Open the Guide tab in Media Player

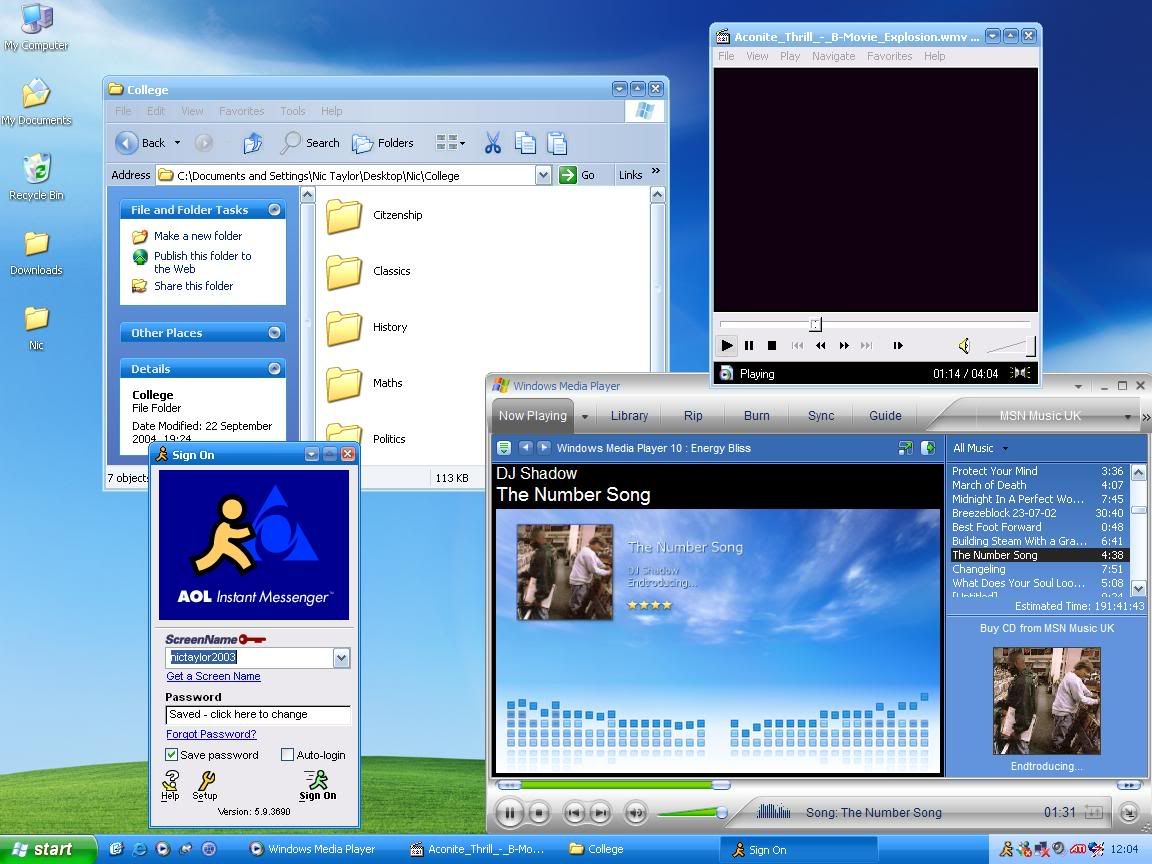[885, 415]
